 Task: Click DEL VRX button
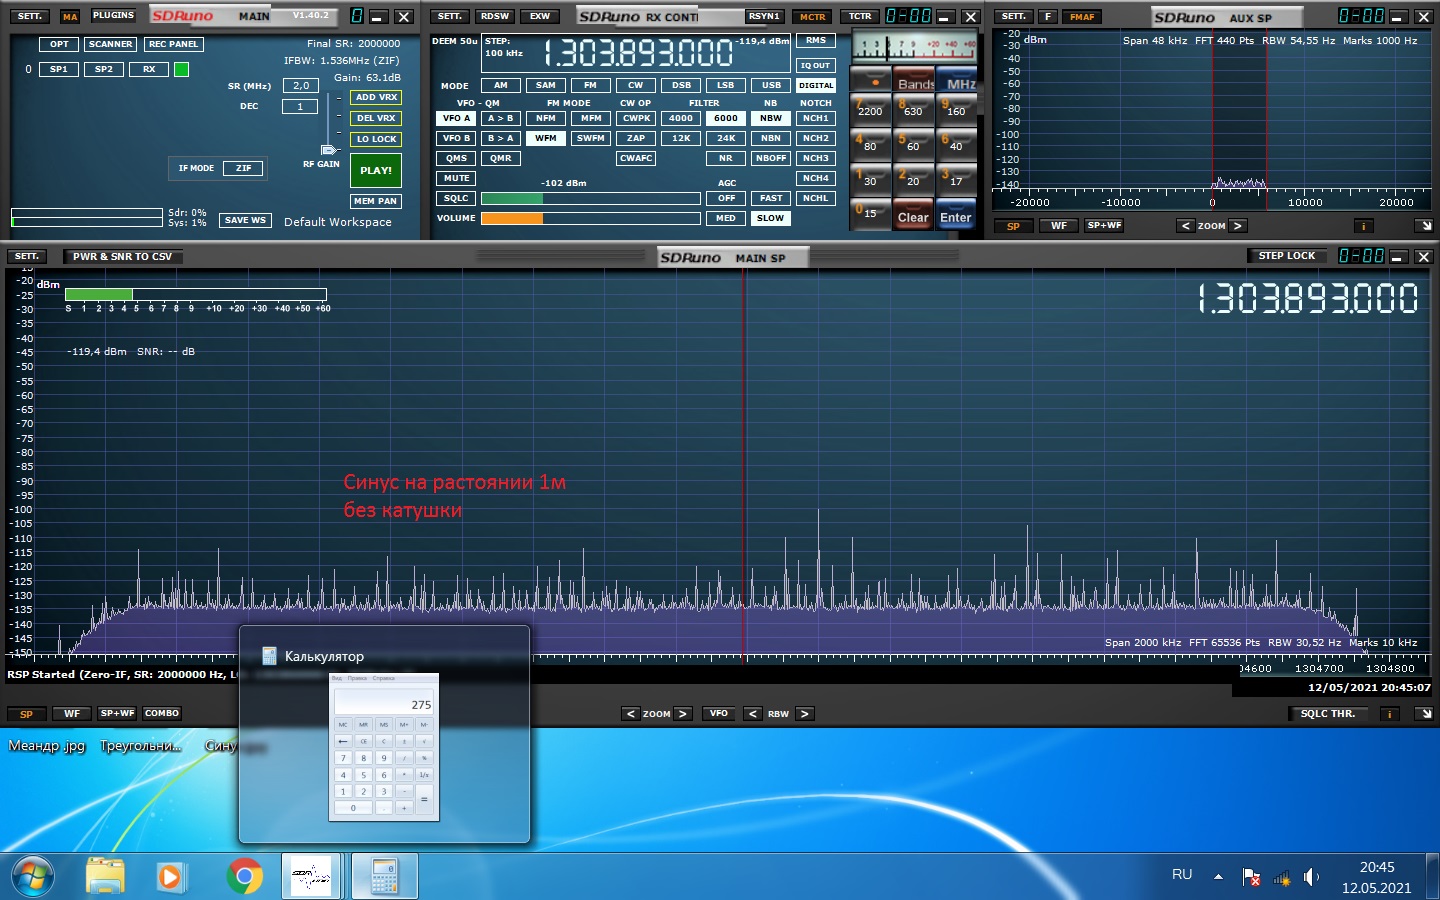pyautogui.click(x=376, y=118)
